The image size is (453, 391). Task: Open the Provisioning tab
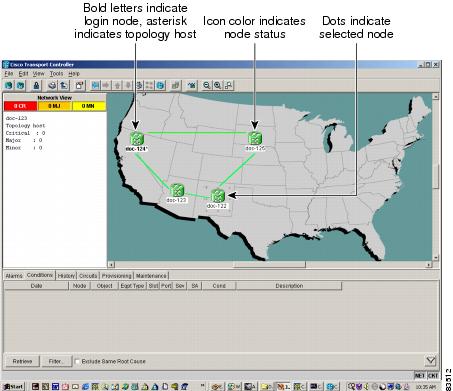tap(117, 276)
